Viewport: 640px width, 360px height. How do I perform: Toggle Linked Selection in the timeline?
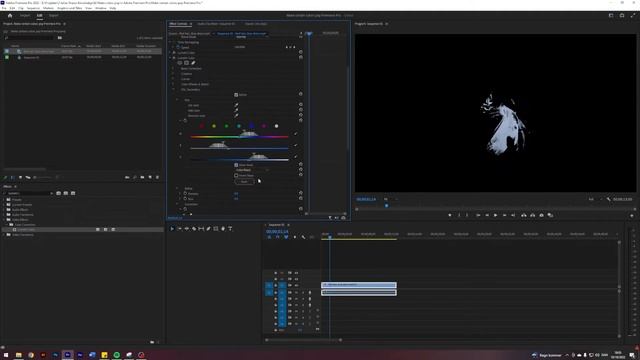click(x=286, y=237)
